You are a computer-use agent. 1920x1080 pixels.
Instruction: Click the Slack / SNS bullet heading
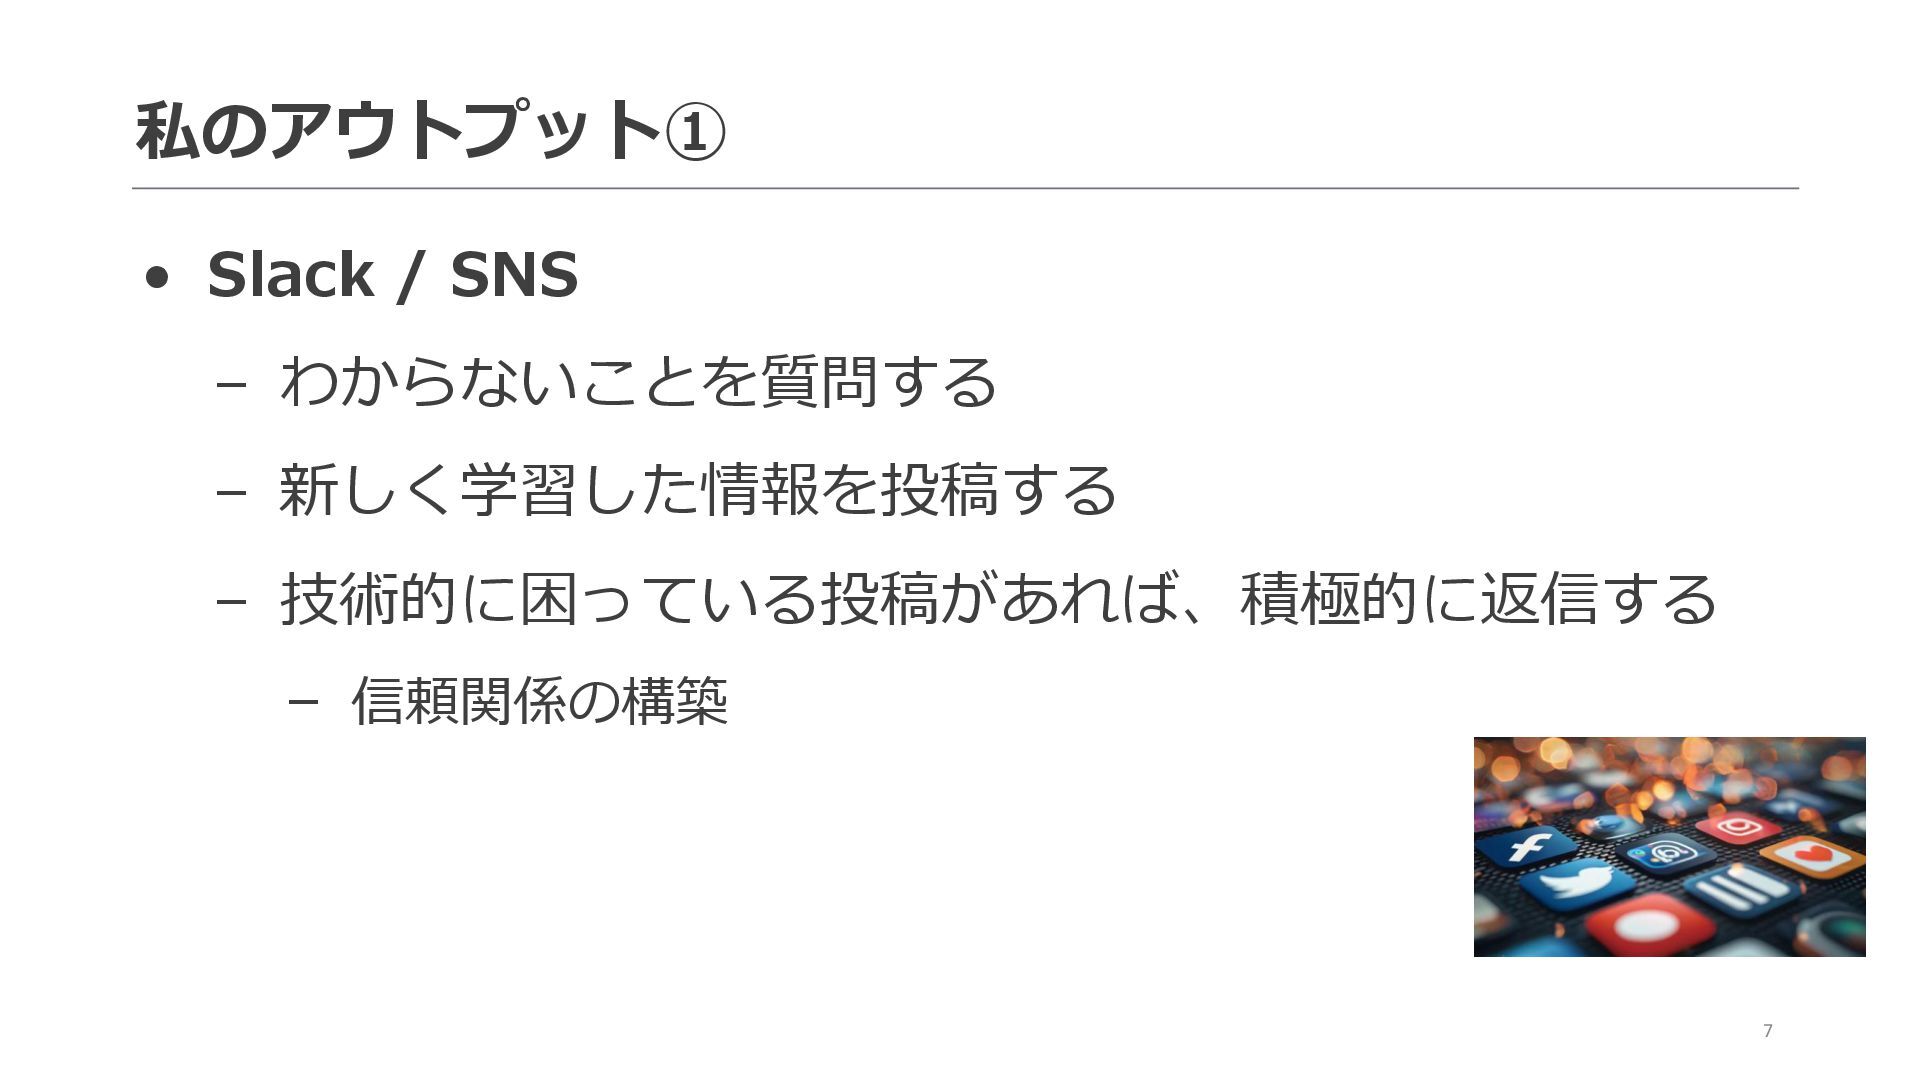point(392,274)
